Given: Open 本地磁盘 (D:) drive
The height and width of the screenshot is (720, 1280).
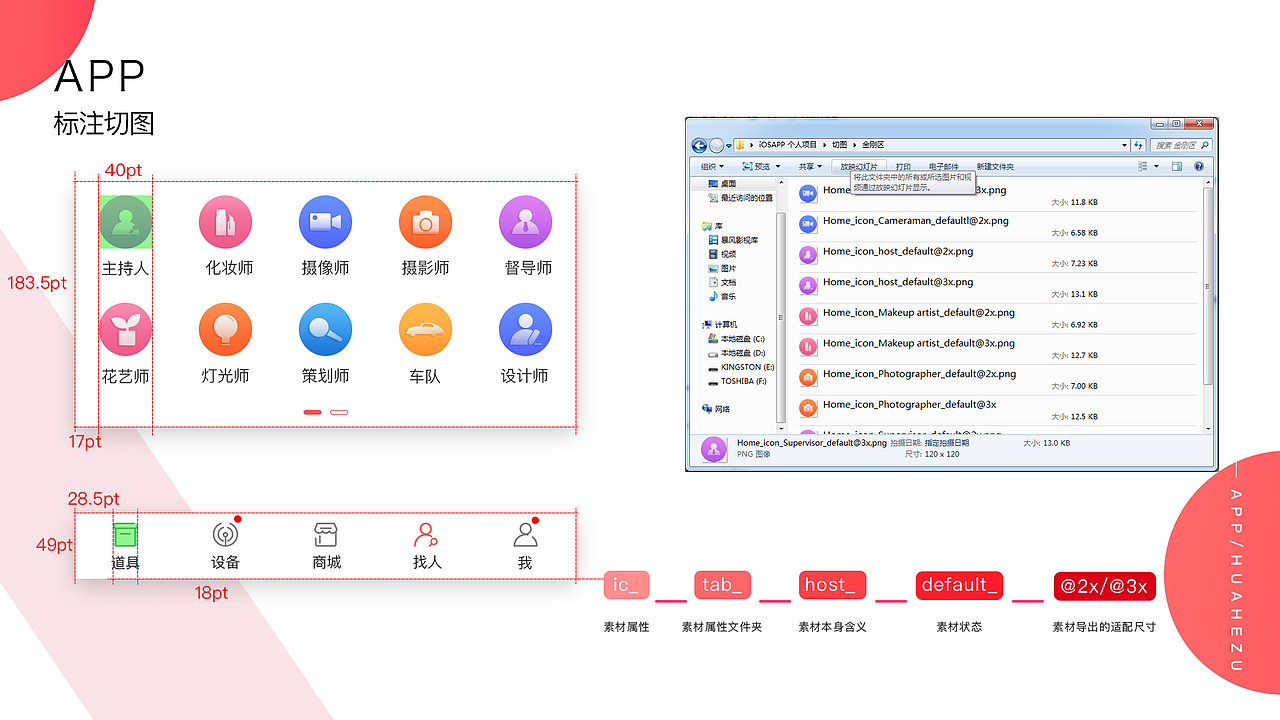Looking at the screenshot, I should [x=736, y=353].
